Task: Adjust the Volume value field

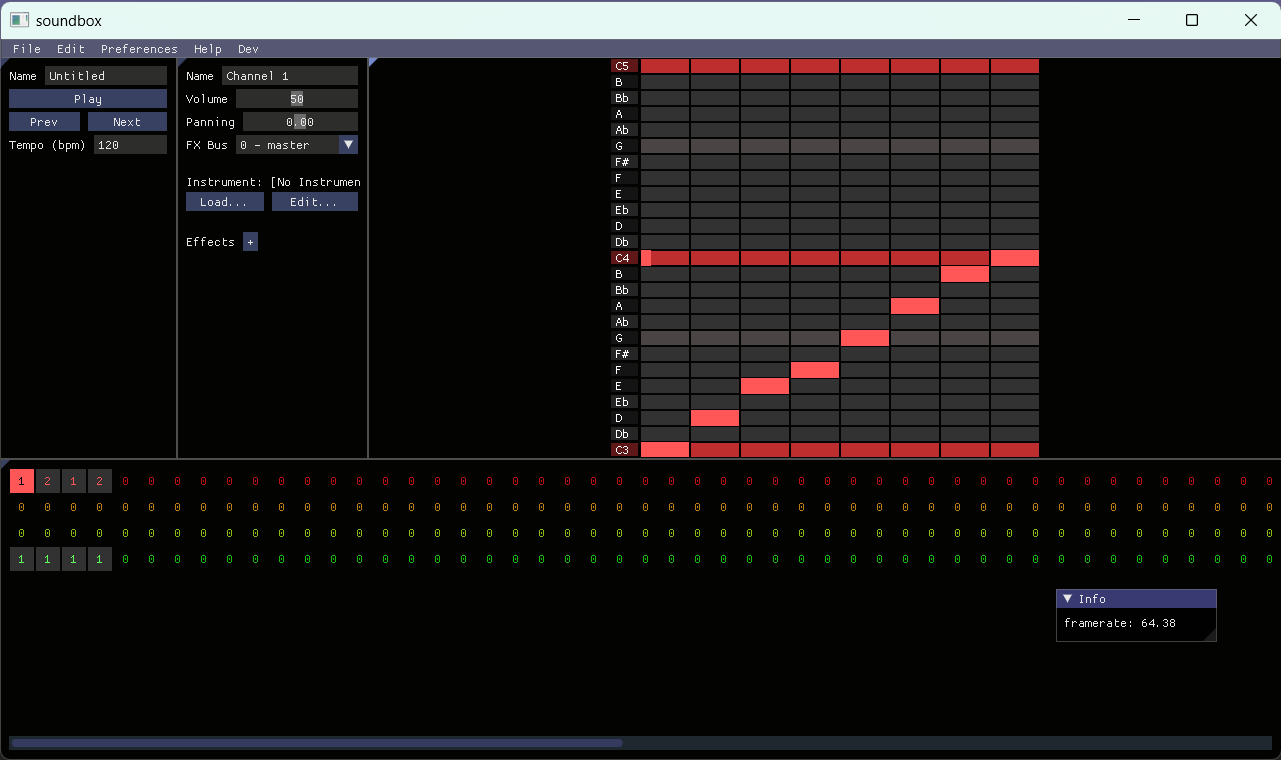Action: click(x=297, y=98)
